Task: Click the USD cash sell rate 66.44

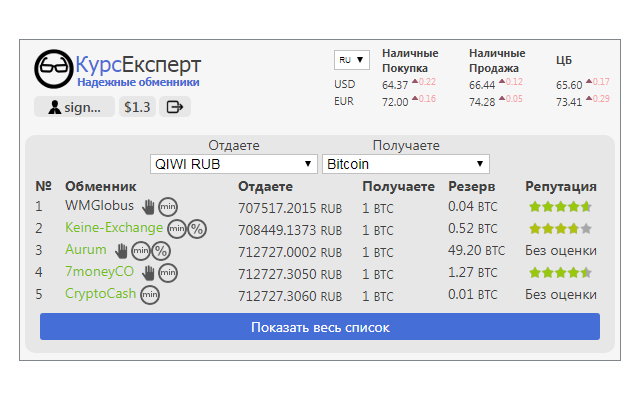Action: (482, 85)
